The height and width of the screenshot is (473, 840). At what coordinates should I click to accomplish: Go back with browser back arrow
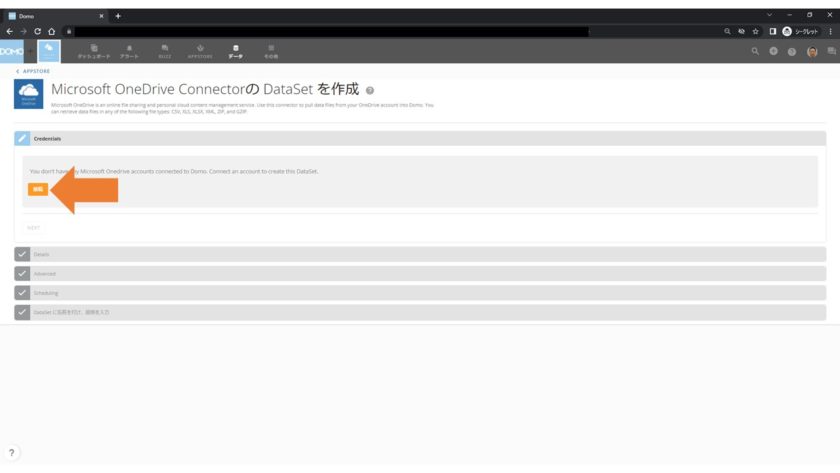point(10,32)
